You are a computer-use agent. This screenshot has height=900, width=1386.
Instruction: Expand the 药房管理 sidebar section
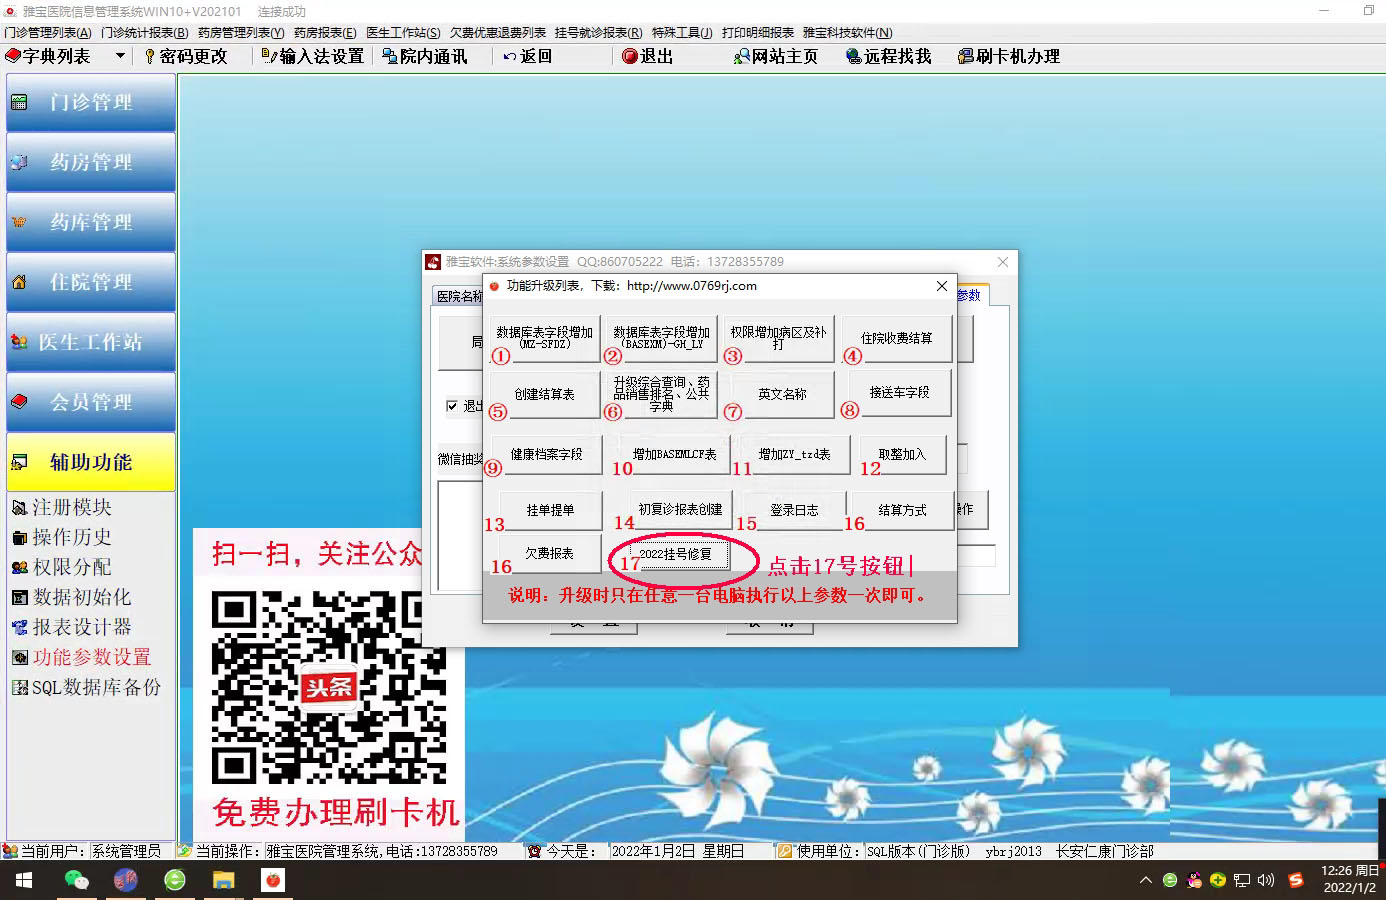[91, 162]
